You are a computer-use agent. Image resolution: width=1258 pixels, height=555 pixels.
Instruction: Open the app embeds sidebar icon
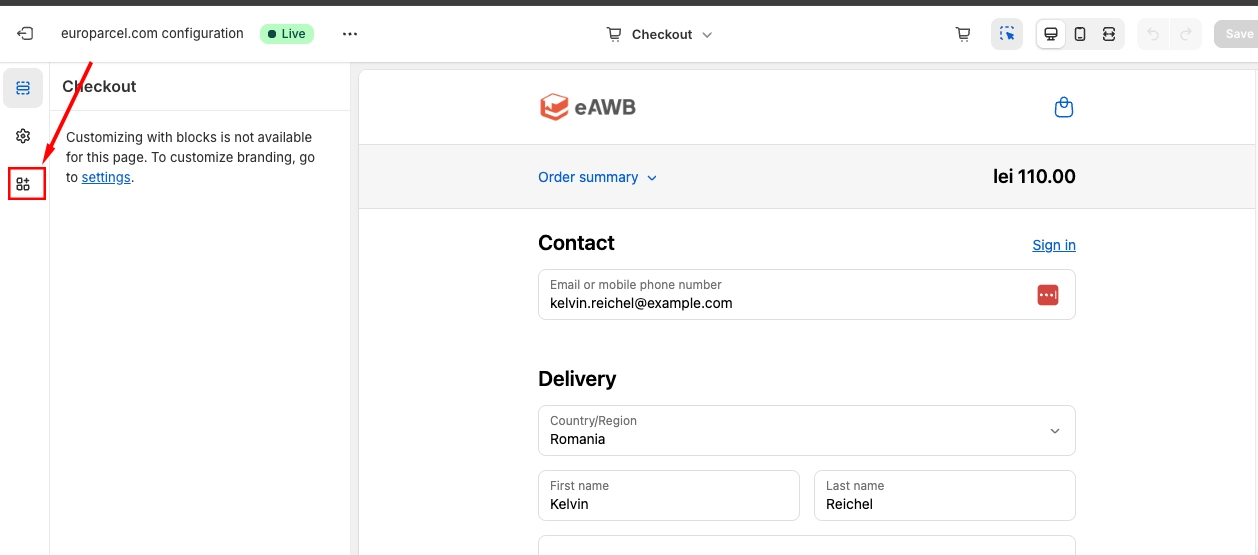pos(23,184)
